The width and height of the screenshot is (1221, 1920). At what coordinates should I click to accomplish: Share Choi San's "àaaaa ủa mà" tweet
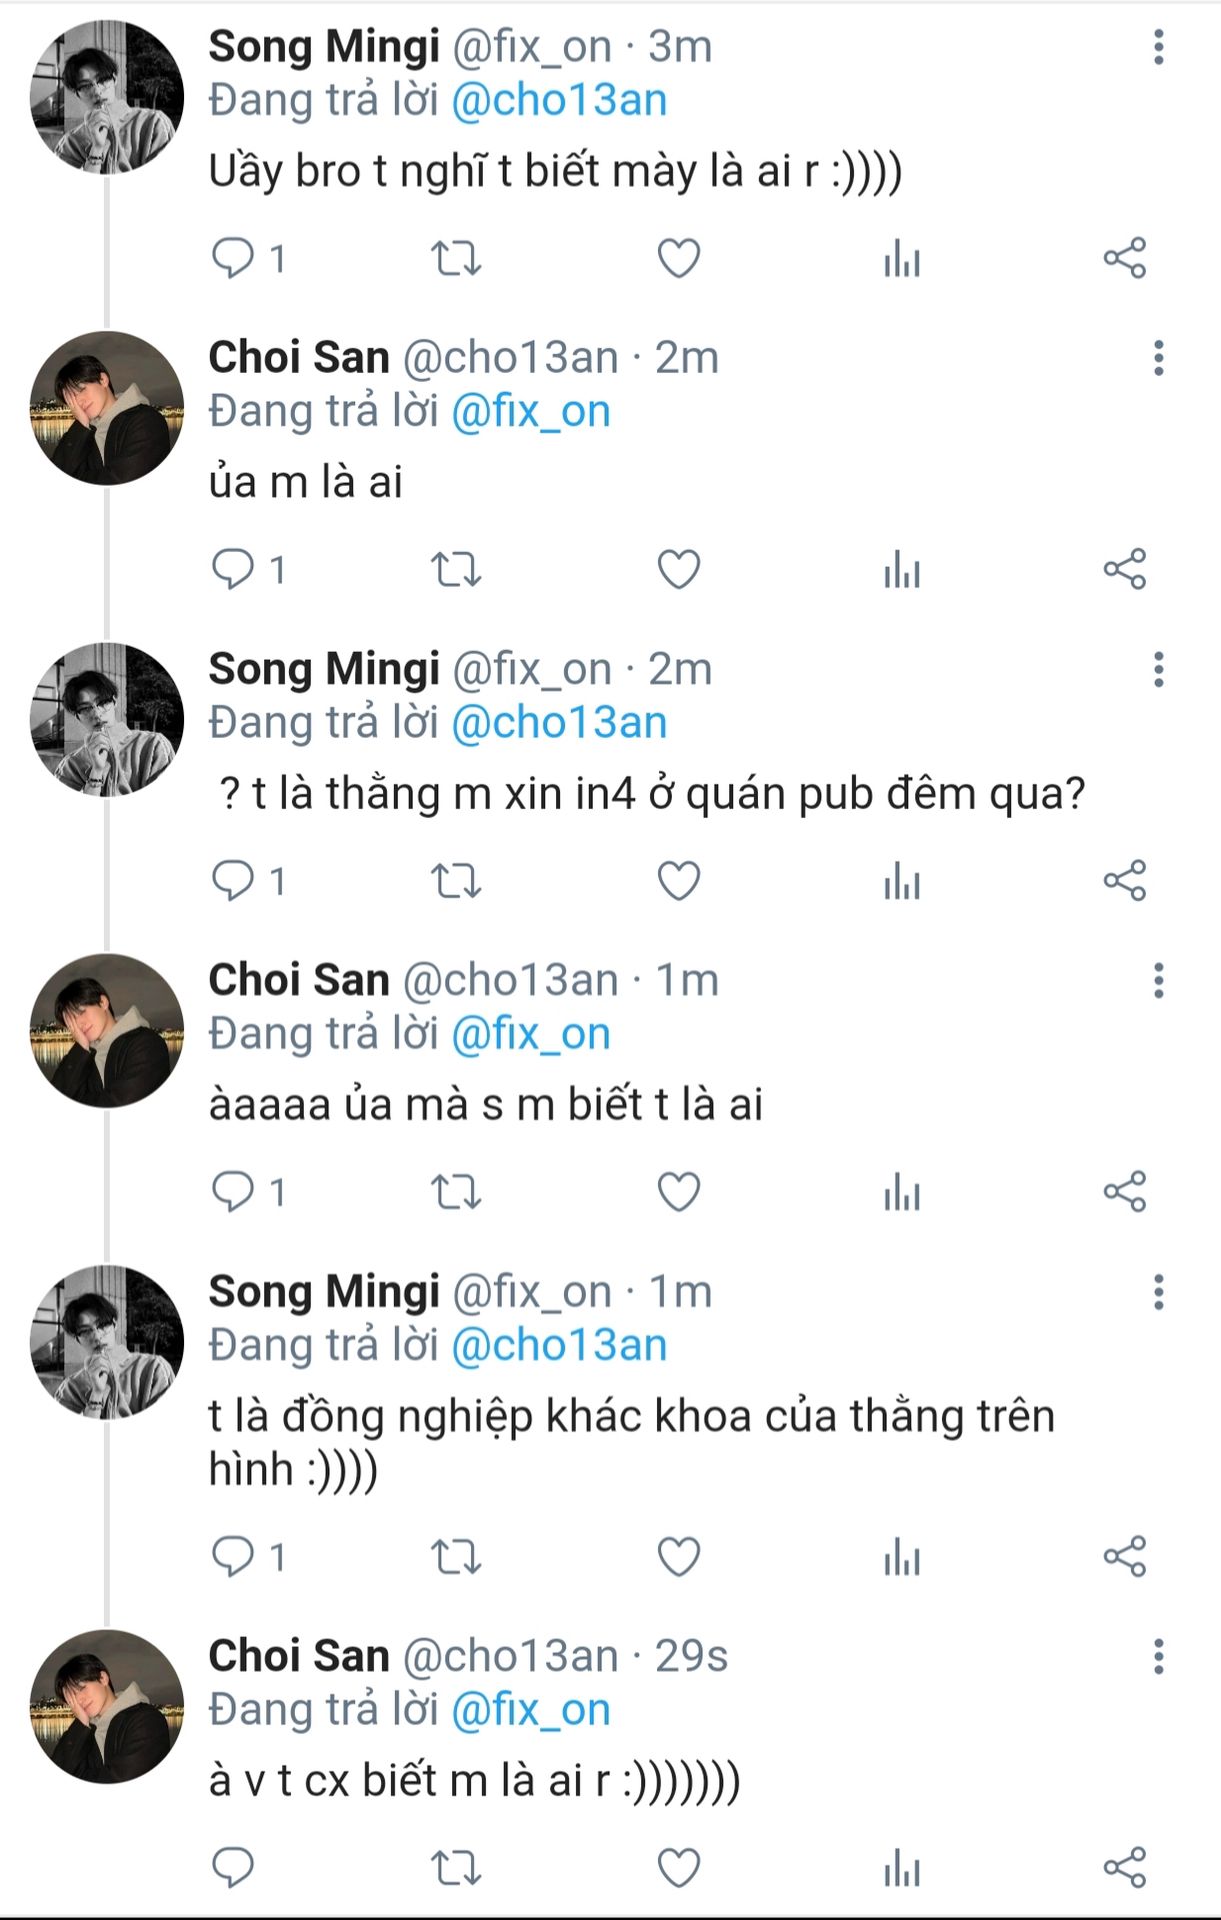tap(1124, 1192)
